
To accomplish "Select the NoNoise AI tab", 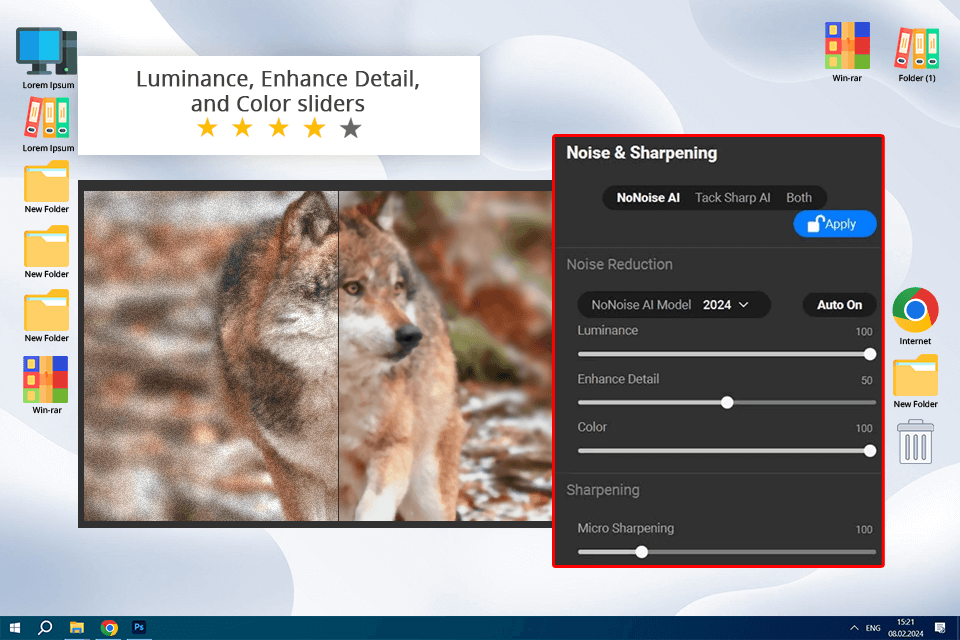I will (648, 198).
